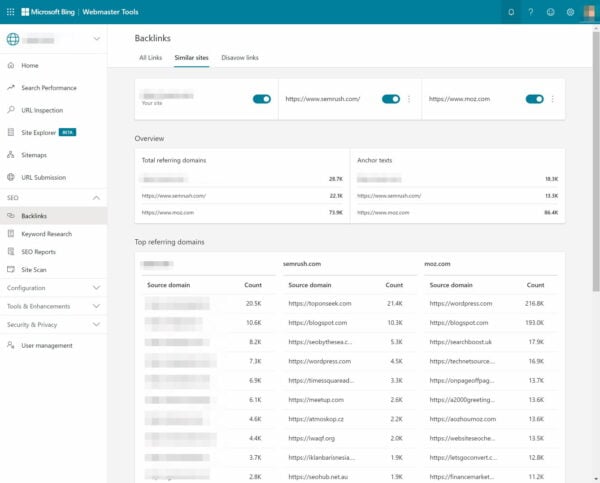600x483 pixels.
Task: Click the feedback smiley icon
Action: pos(551,12)
